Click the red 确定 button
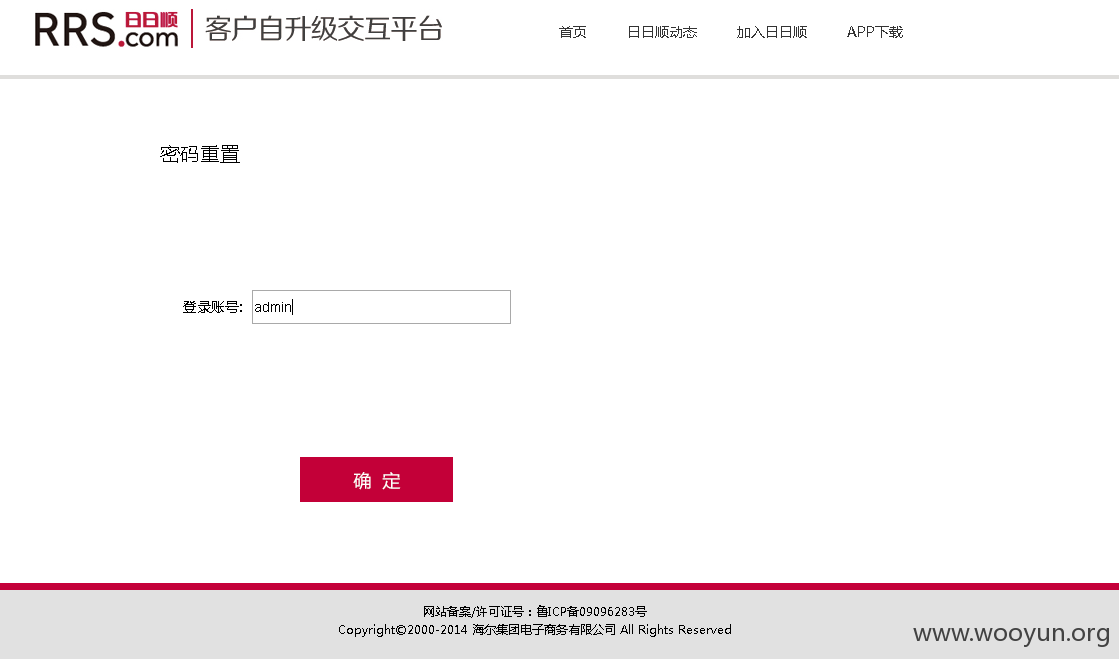This screenshot has width=1119, height=662. 376,479
